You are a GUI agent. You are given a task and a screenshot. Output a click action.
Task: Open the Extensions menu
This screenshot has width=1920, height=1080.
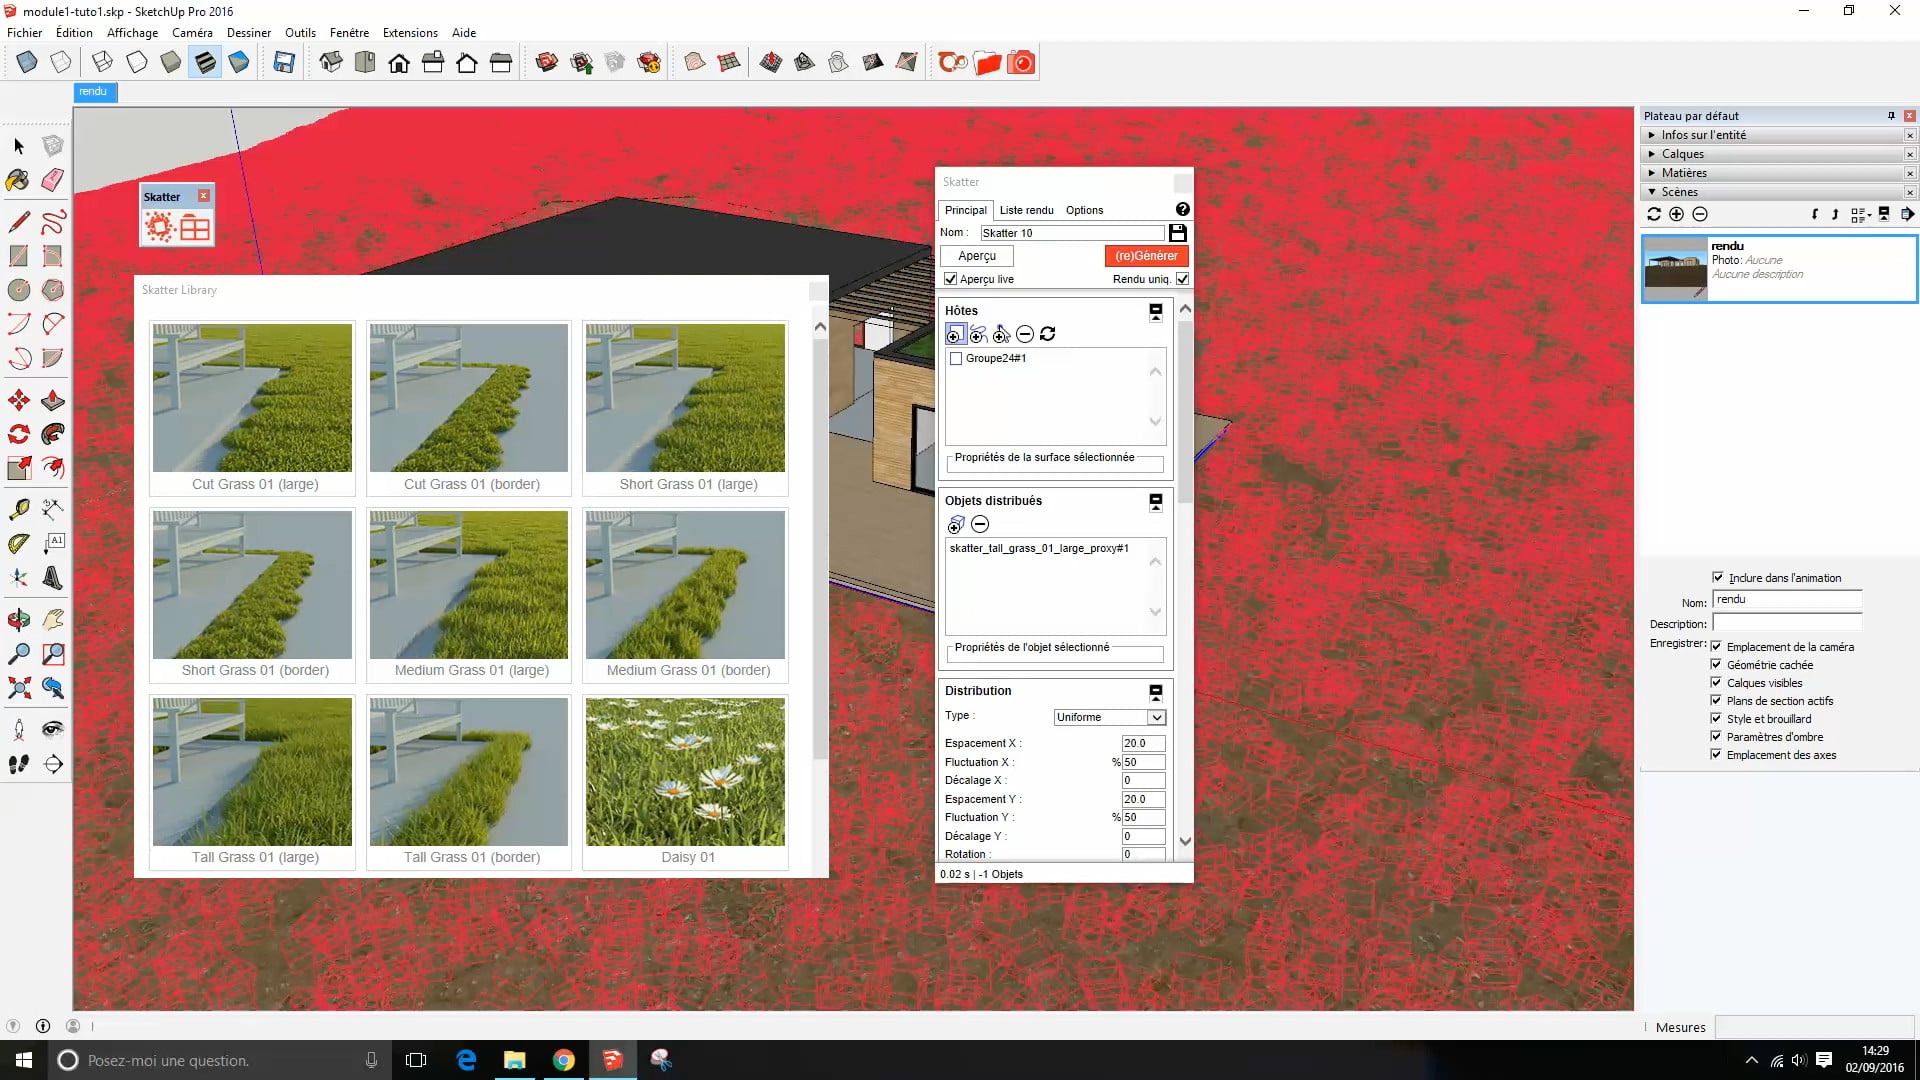410,33
